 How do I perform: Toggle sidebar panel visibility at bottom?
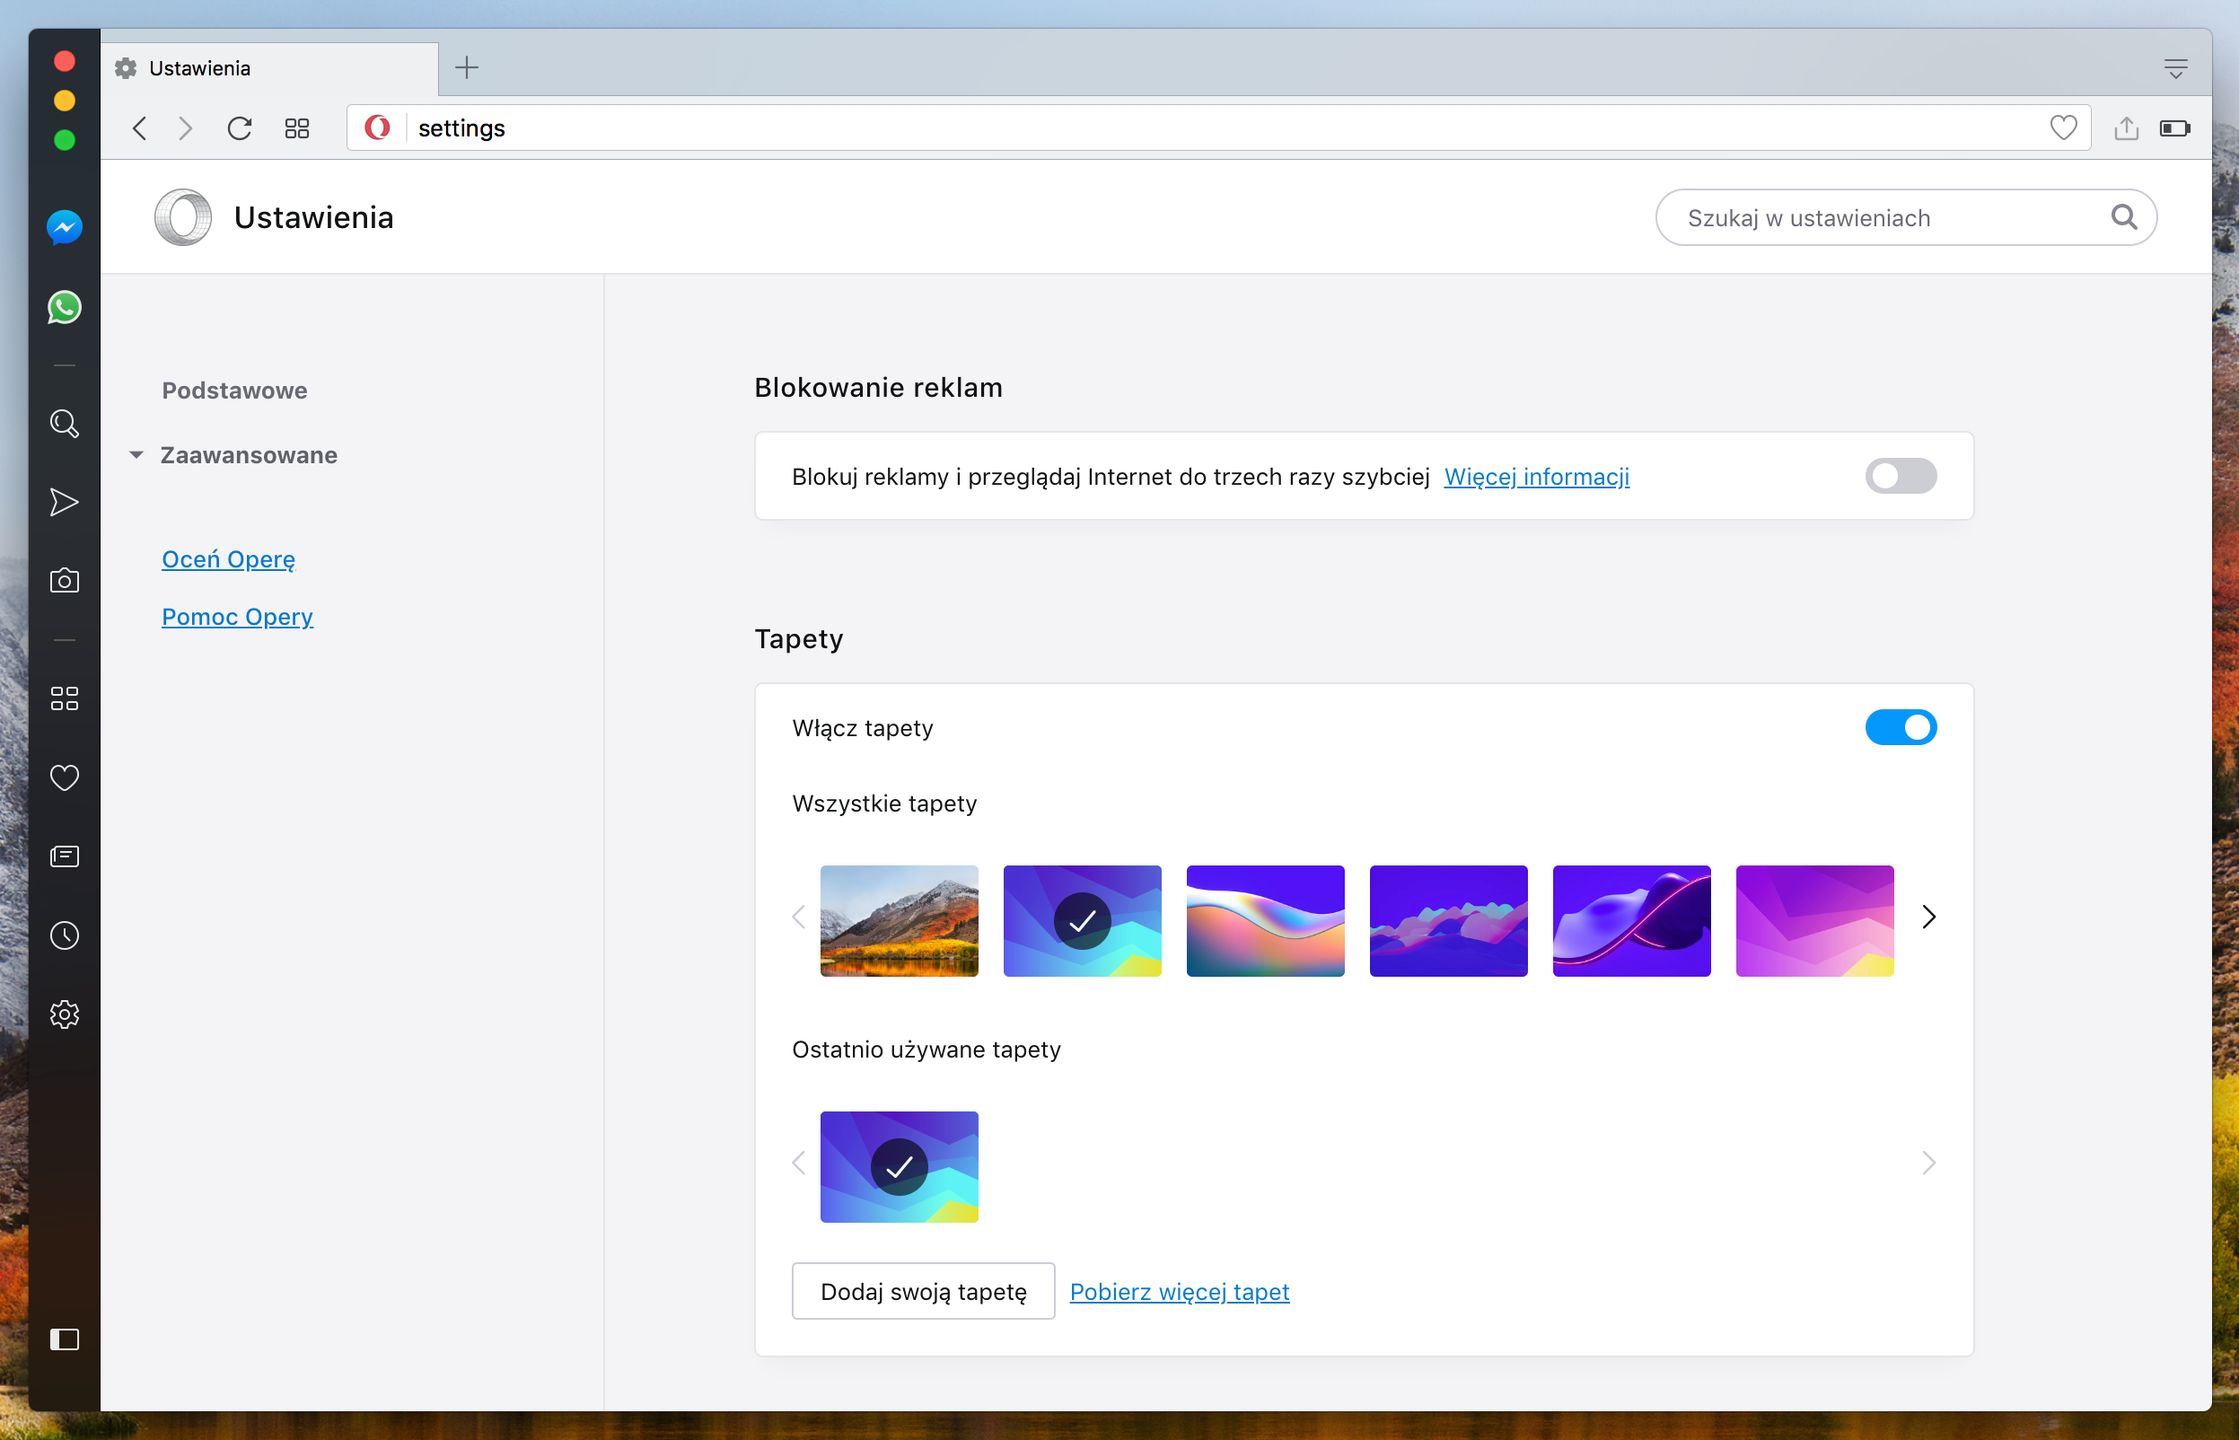[x=64, y=1339]
